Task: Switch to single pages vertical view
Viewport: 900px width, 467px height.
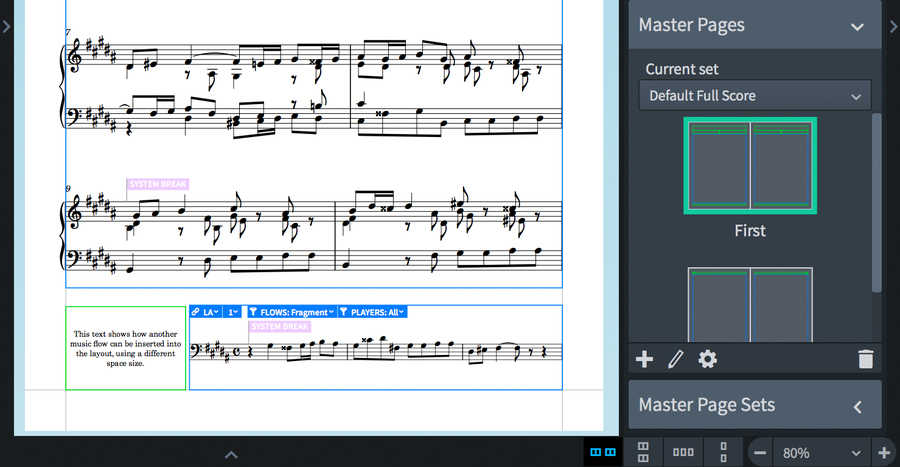Action: (x=723, y=452)
